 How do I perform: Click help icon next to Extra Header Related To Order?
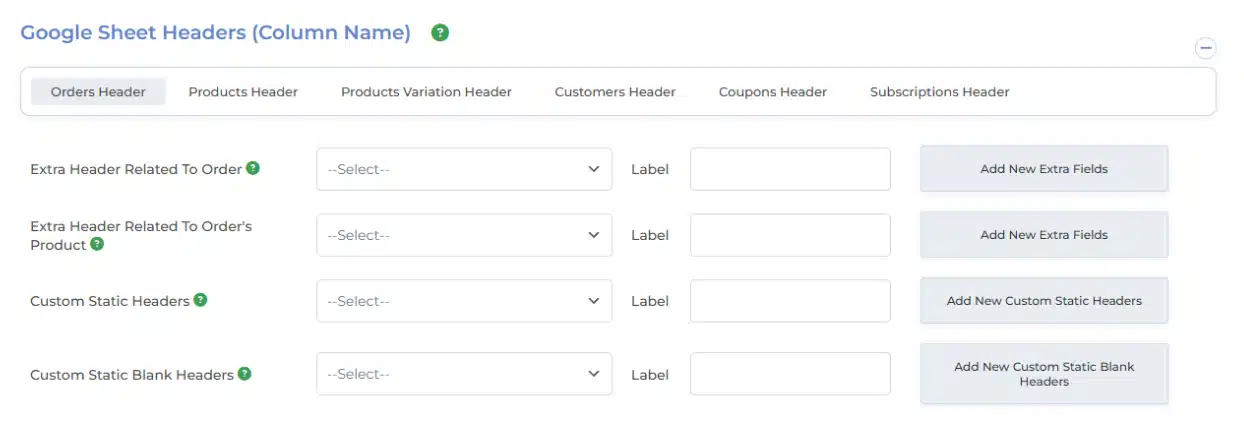253,168
